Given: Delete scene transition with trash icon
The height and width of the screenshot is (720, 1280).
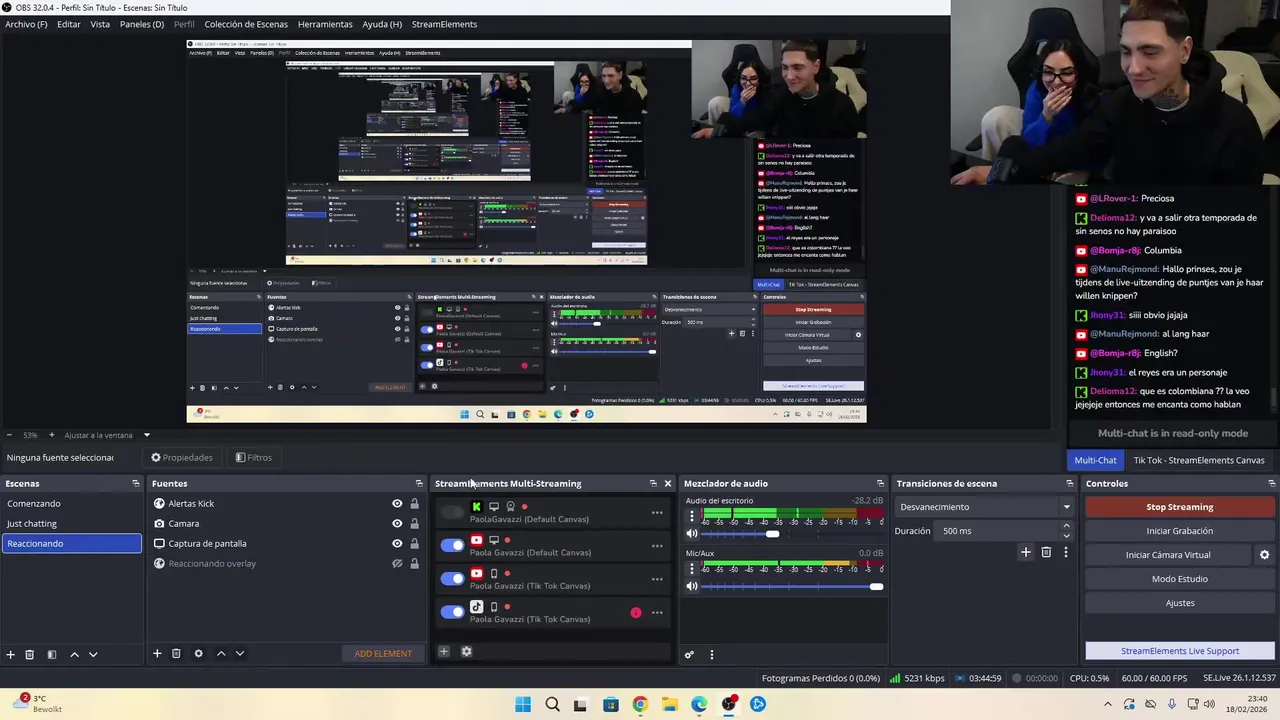Looking at the screenshot, I should point(1046,552).
